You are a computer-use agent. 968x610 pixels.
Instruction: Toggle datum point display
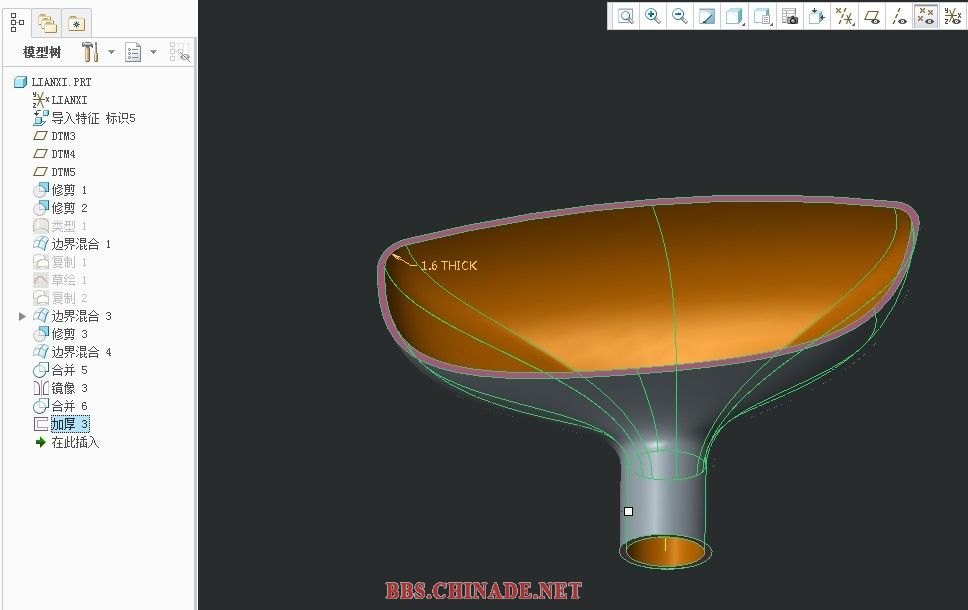pos(926,16)
